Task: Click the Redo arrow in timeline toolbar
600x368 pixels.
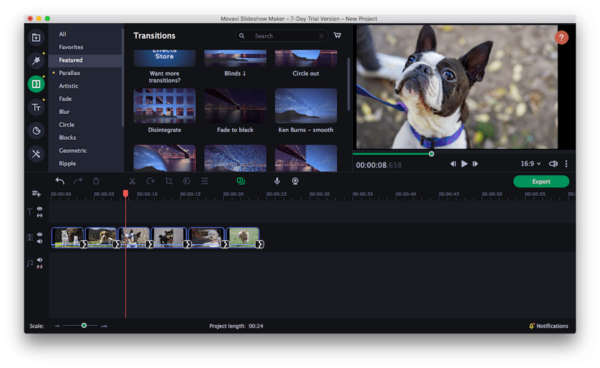Action: (x=78, y=181)
